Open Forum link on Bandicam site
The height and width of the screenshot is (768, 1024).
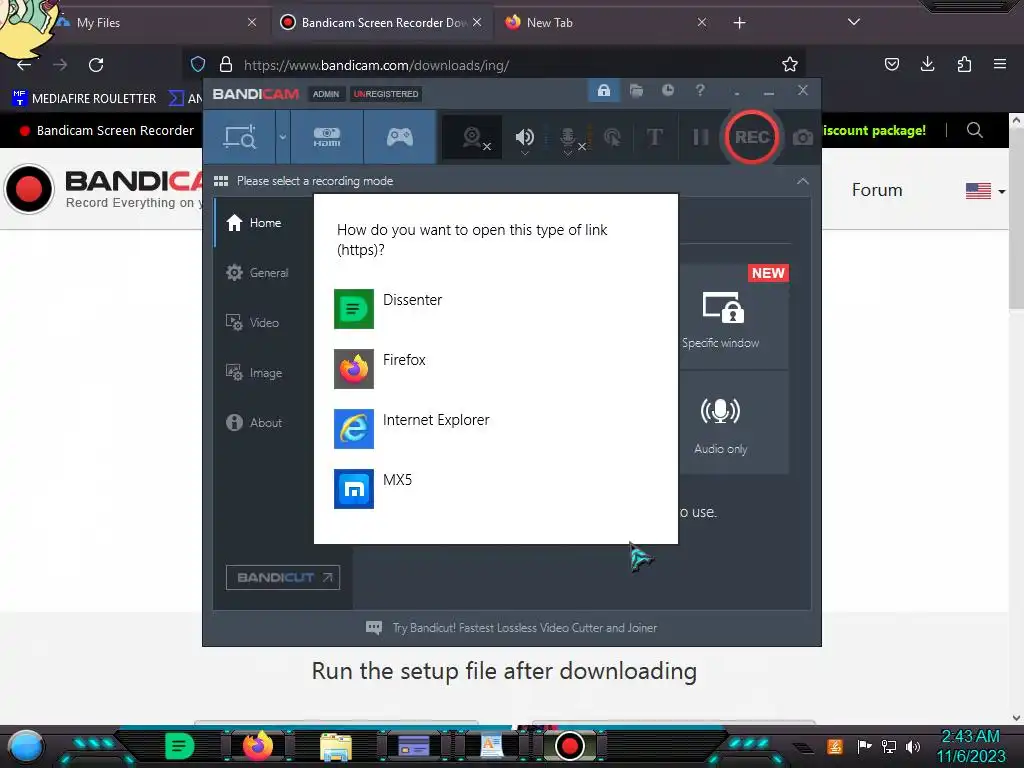(x=877, y=190)
